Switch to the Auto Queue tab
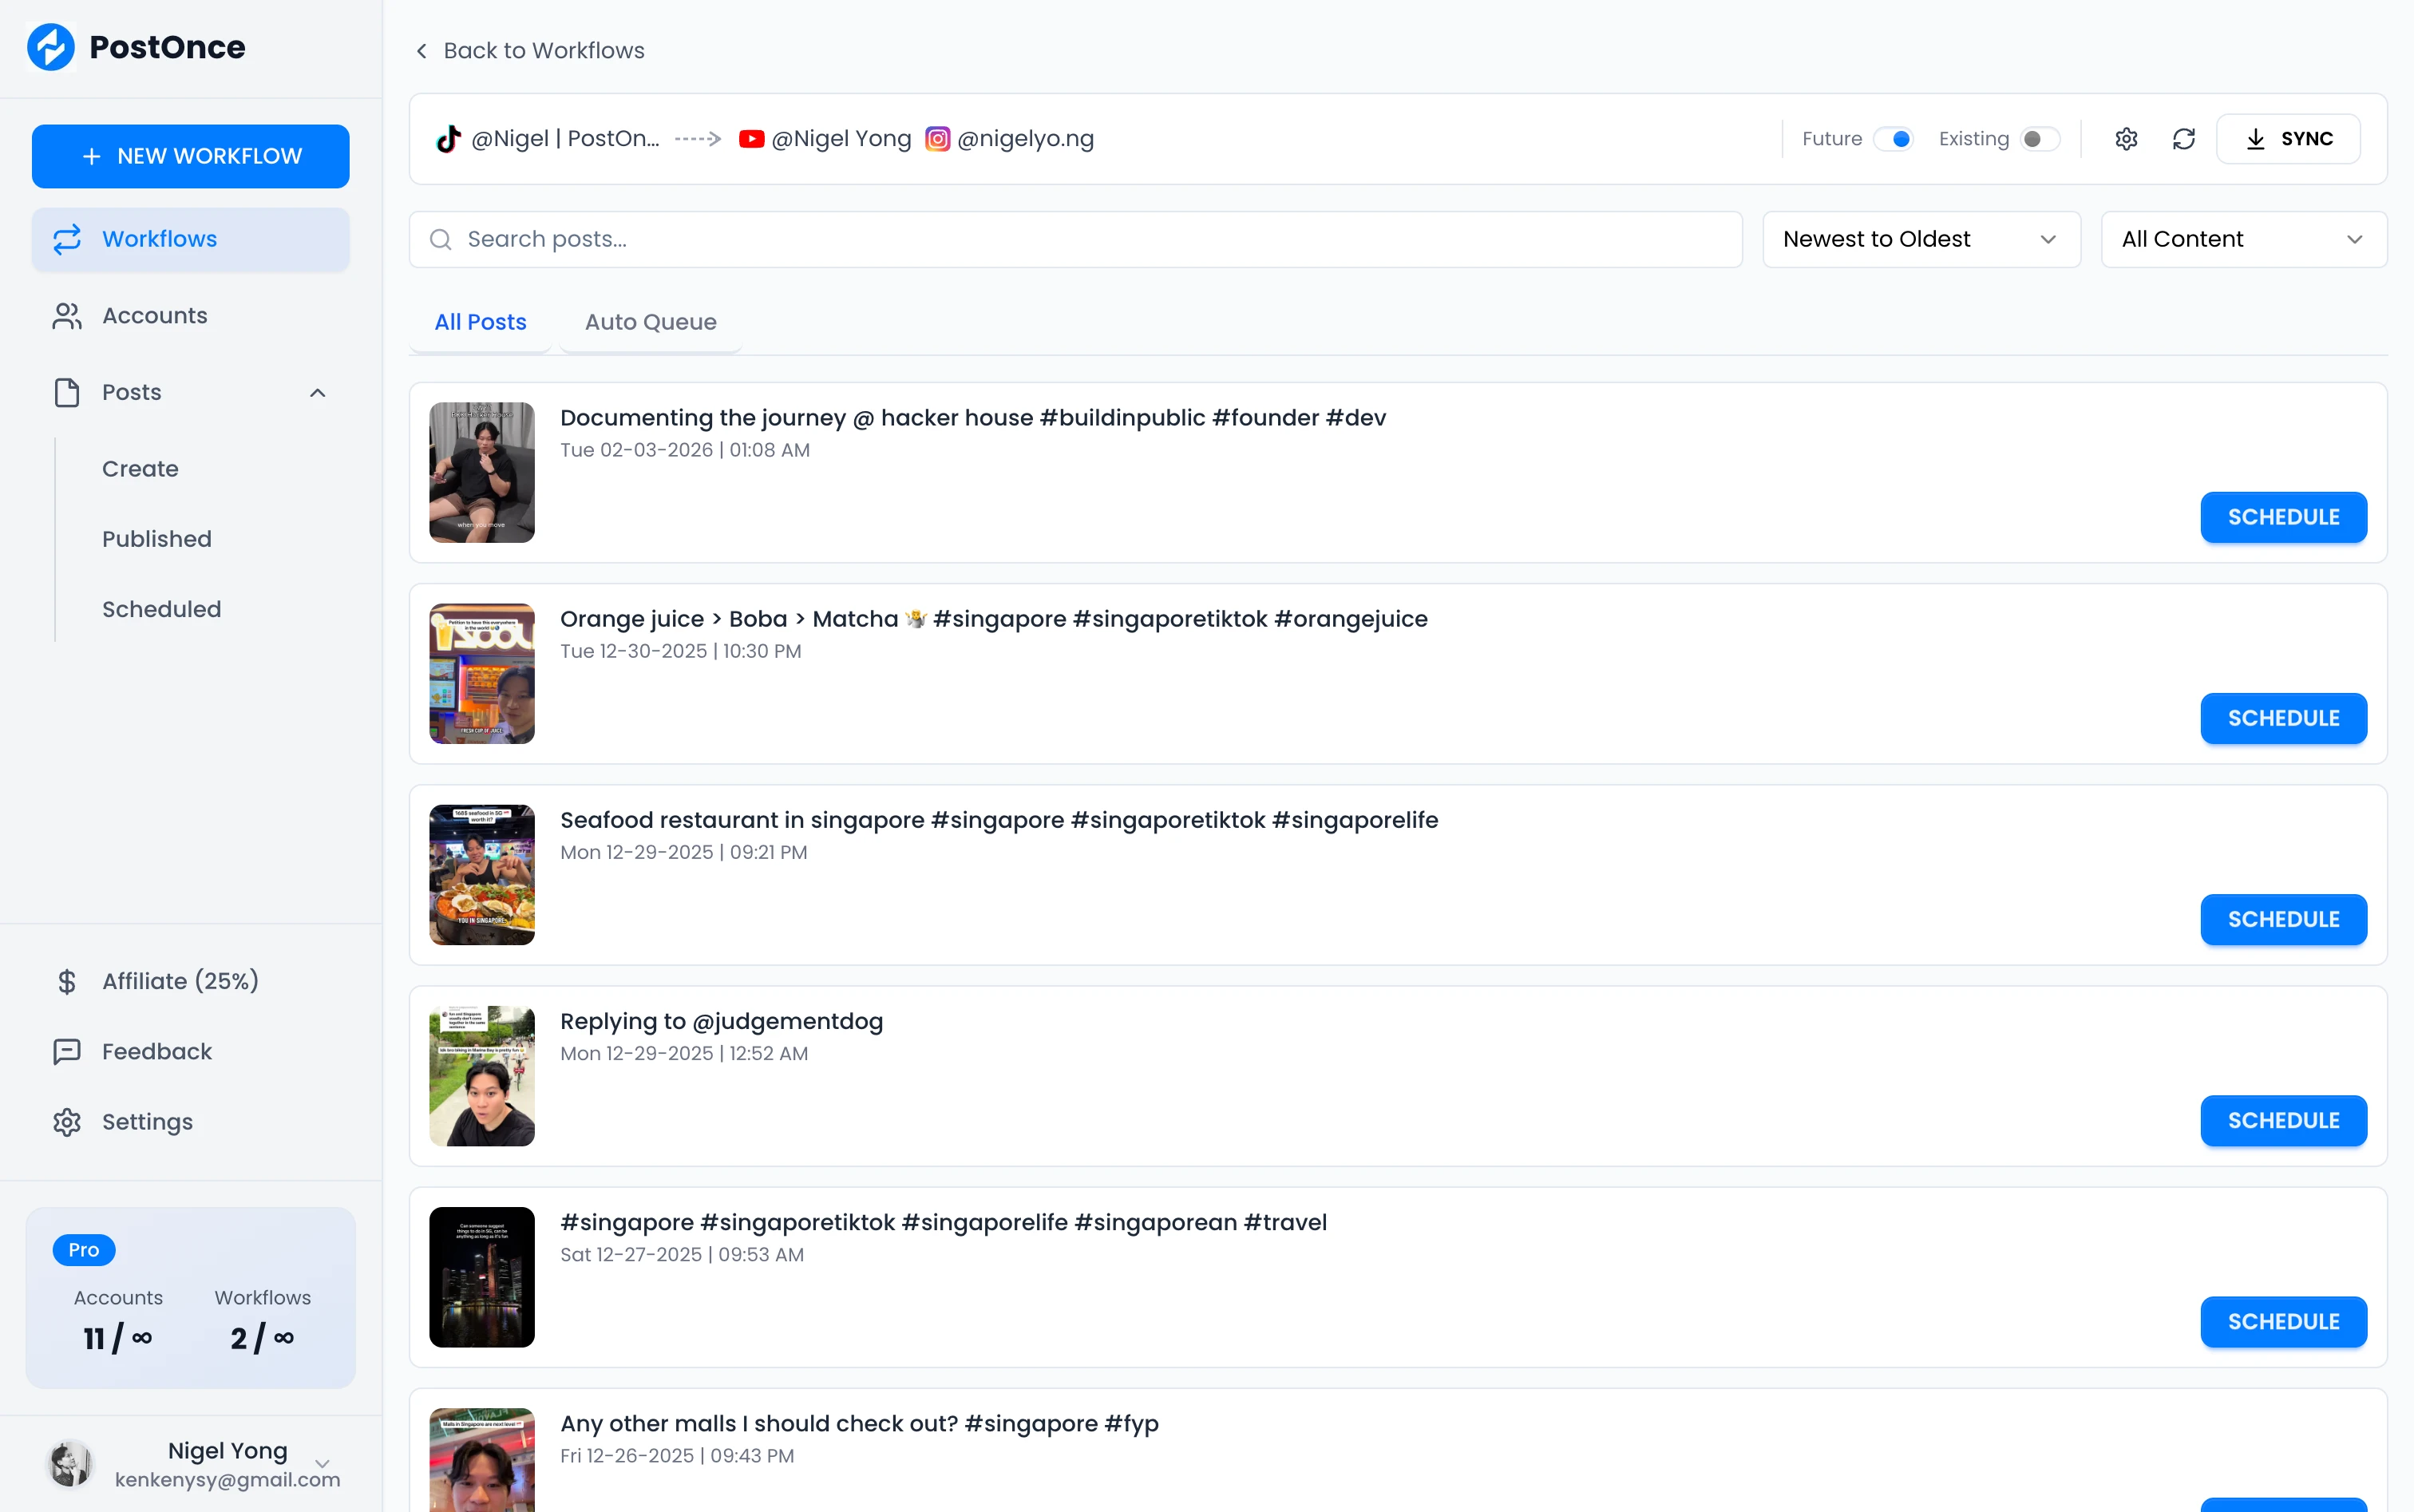The image size is (2414, 1512). pyautogui.click(x=650, y=322)
